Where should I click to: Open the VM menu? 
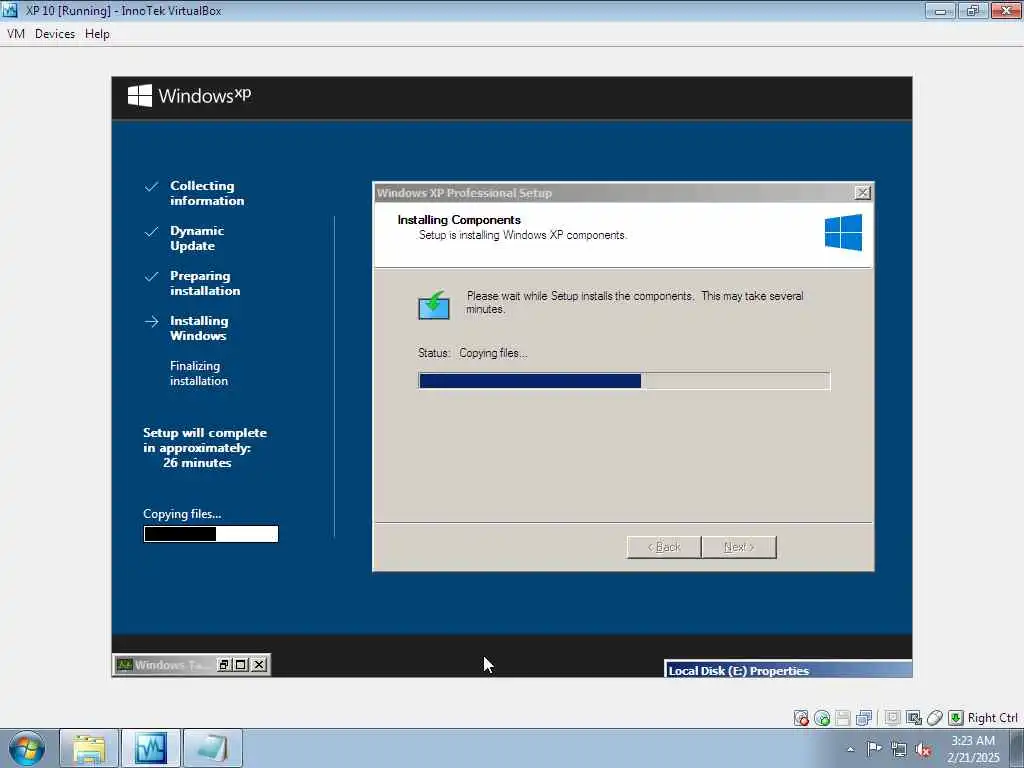click(x=16, y=34)
